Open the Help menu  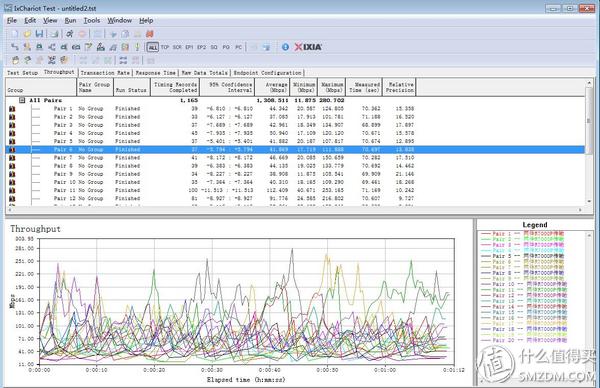click(146, 21)
